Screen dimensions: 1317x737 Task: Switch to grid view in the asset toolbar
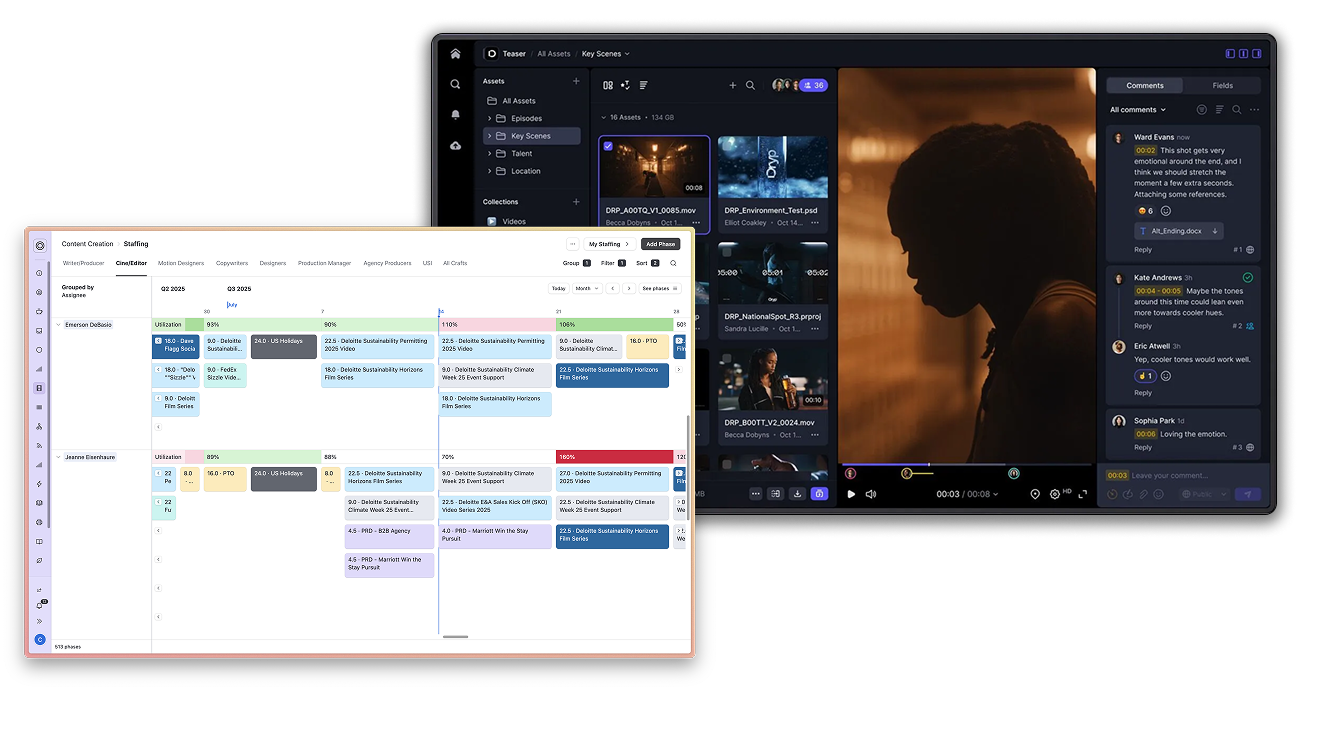click(x=608, y=86)
